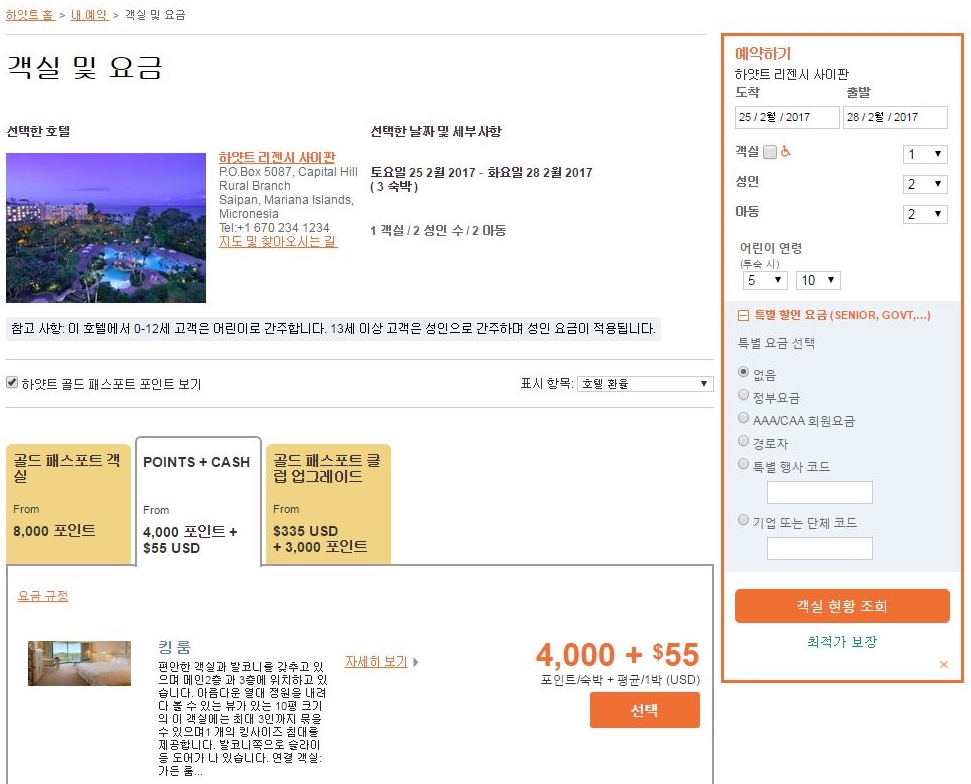The height and width of the screenshot is (784, 971).
Task: Click the 킹 룸 room photo thumbnail
Action: point(79,663)
